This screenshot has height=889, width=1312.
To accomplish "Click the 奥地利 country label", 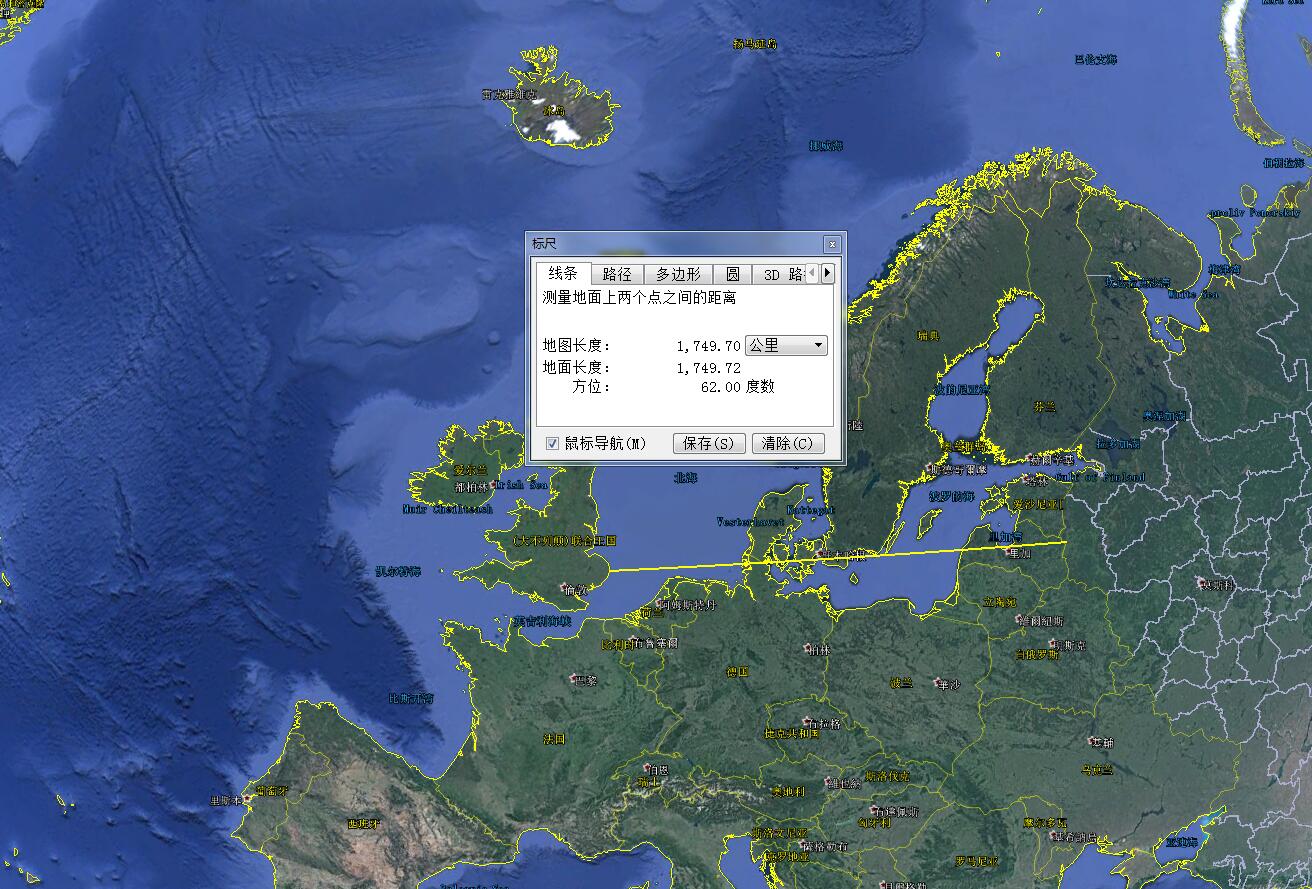I will coord(788,791).
